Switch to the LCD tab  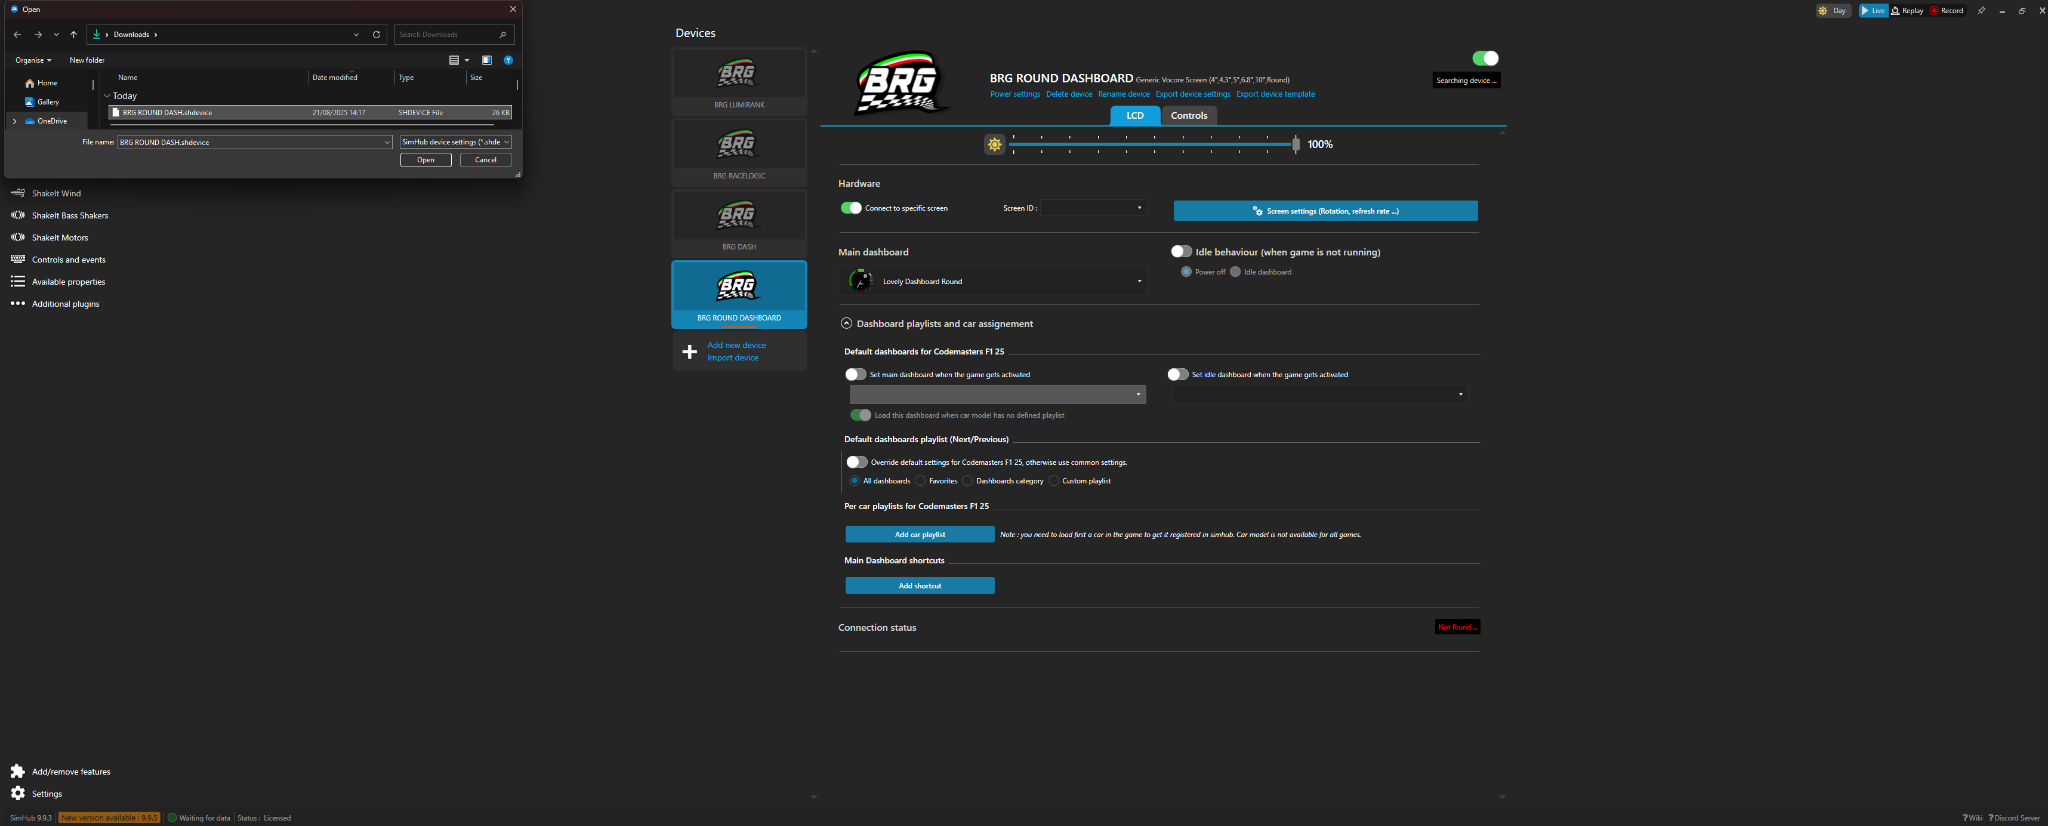coord(1135,116)
